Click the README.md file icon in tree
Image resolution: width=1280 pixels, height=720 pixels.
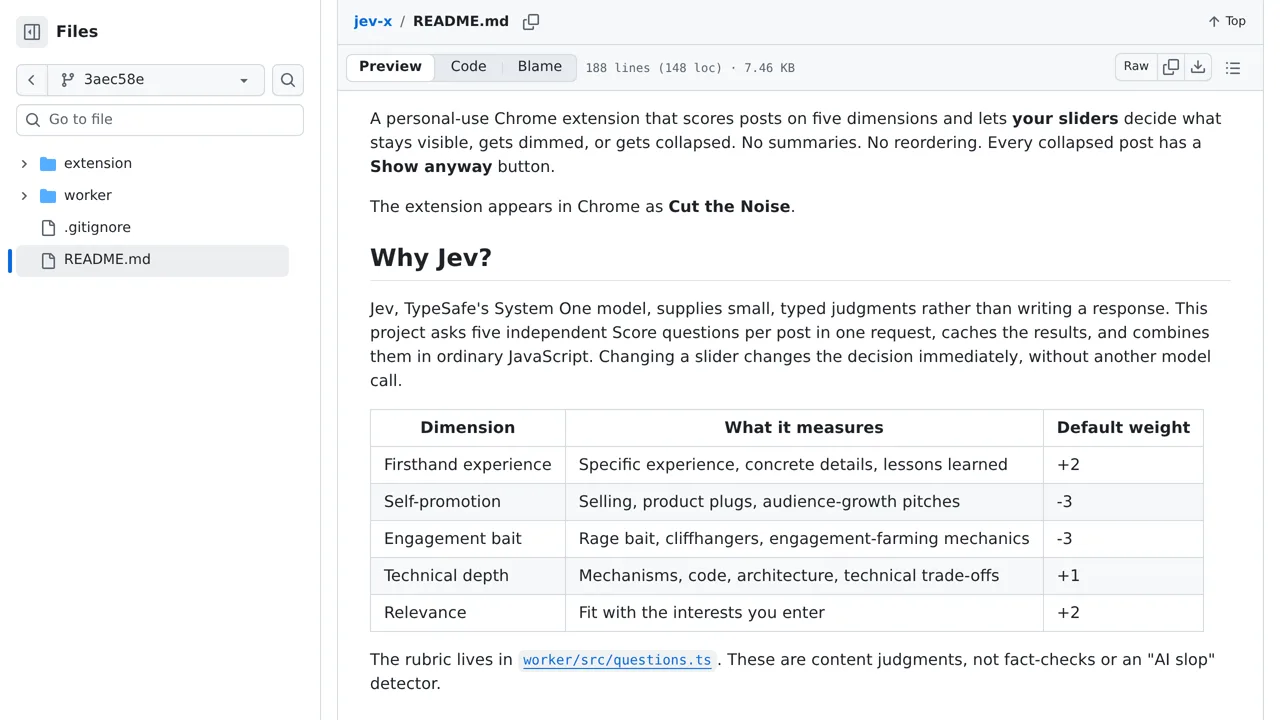click(48, 260)
